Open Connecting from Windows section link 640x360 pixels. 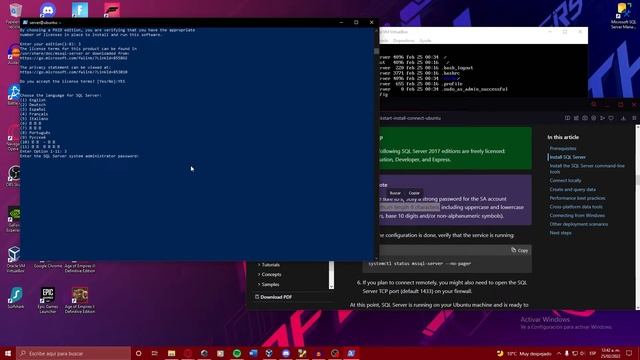click(577, 215)
